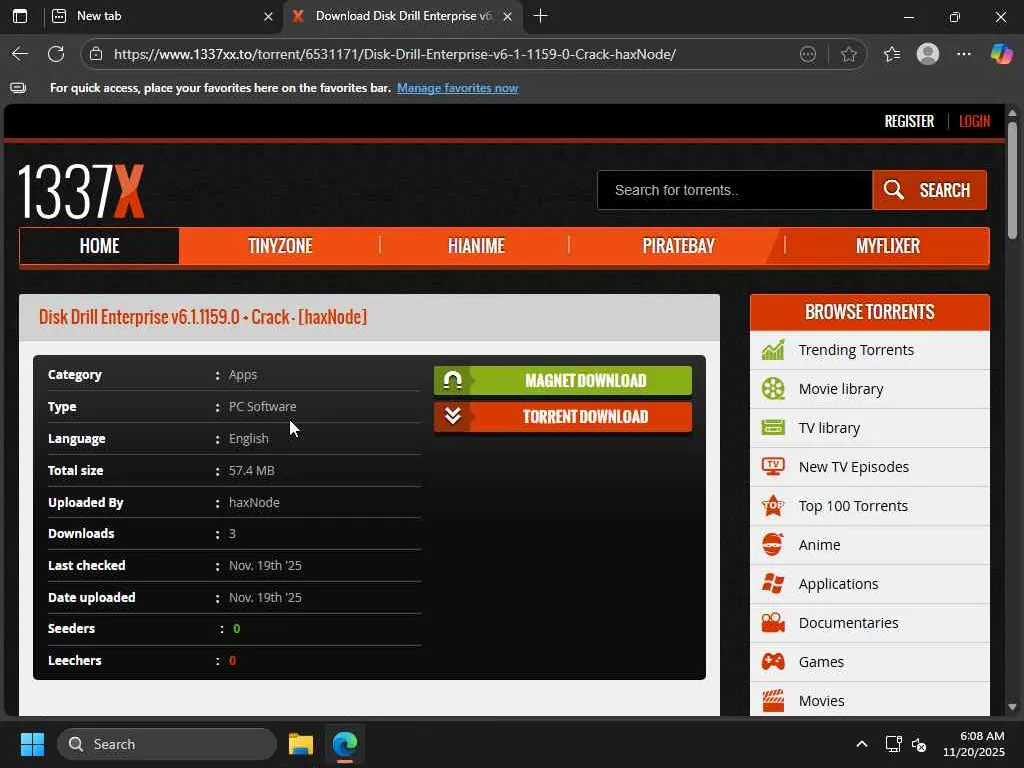Focus the Search for torrents field

735,190
